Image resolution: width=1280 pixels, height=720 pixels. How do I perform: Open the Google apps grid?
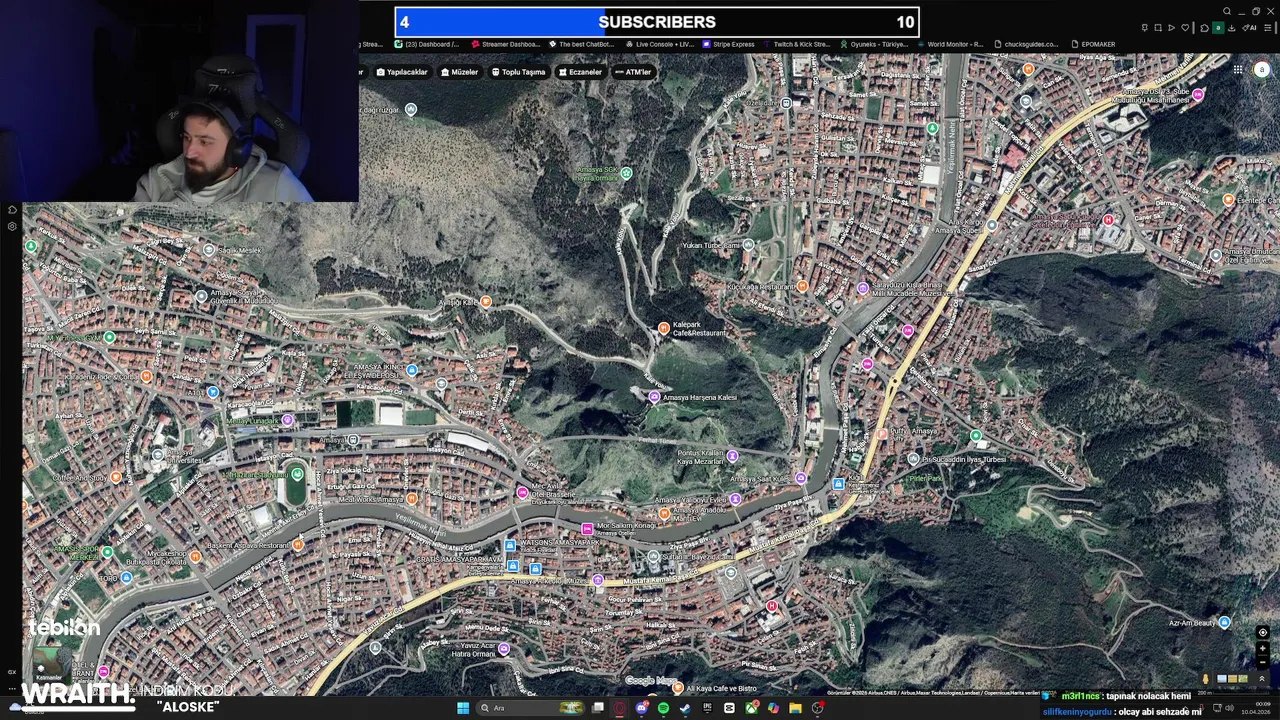click(1238, 70)
